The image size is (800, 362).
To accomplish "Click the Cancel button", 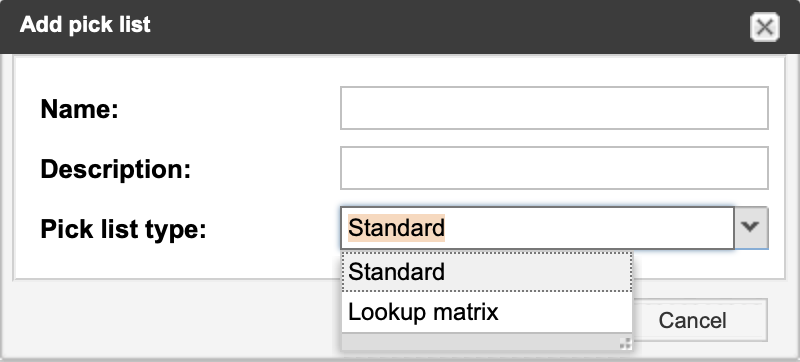I will click(692, 320).
